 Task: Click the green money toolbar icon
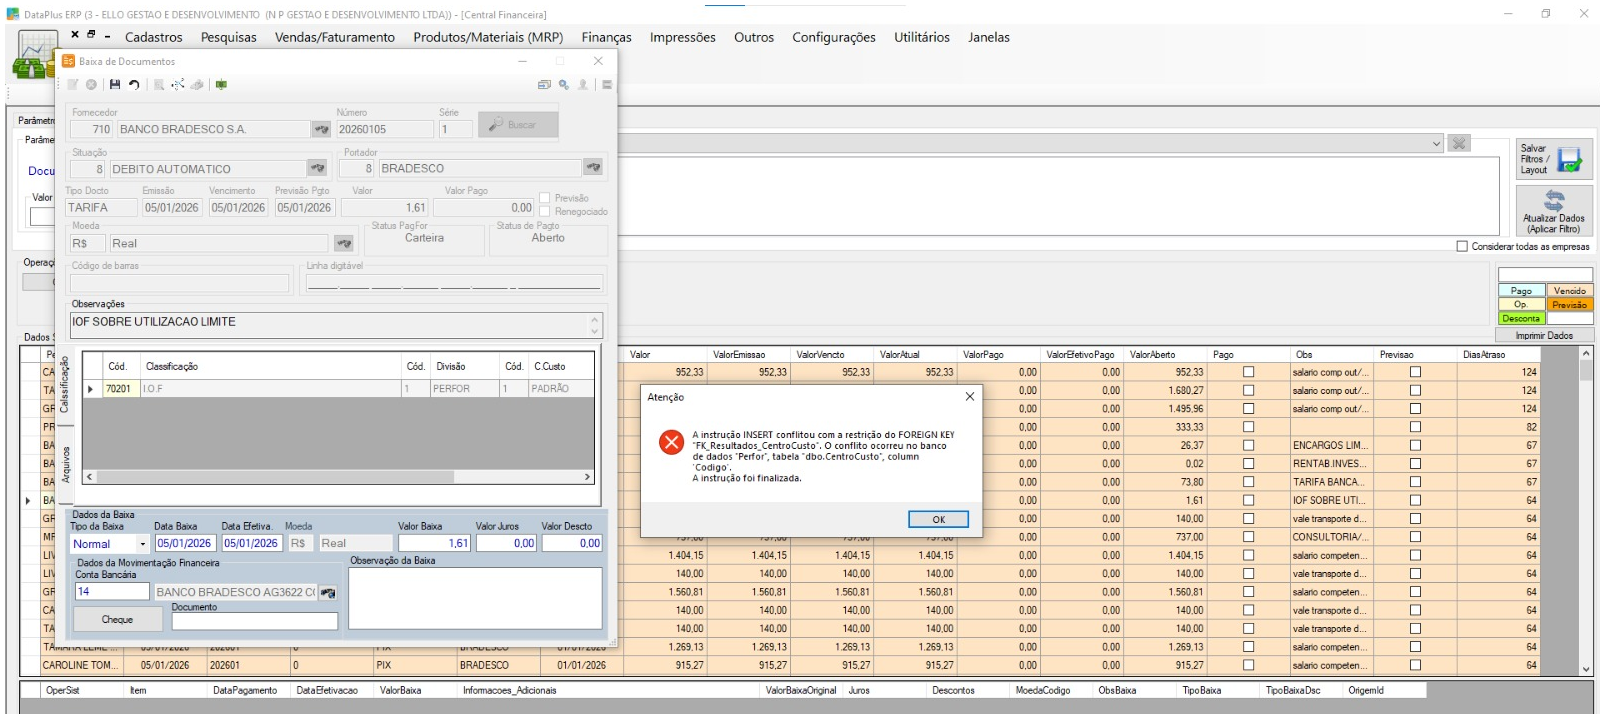[x=221, y=85]
